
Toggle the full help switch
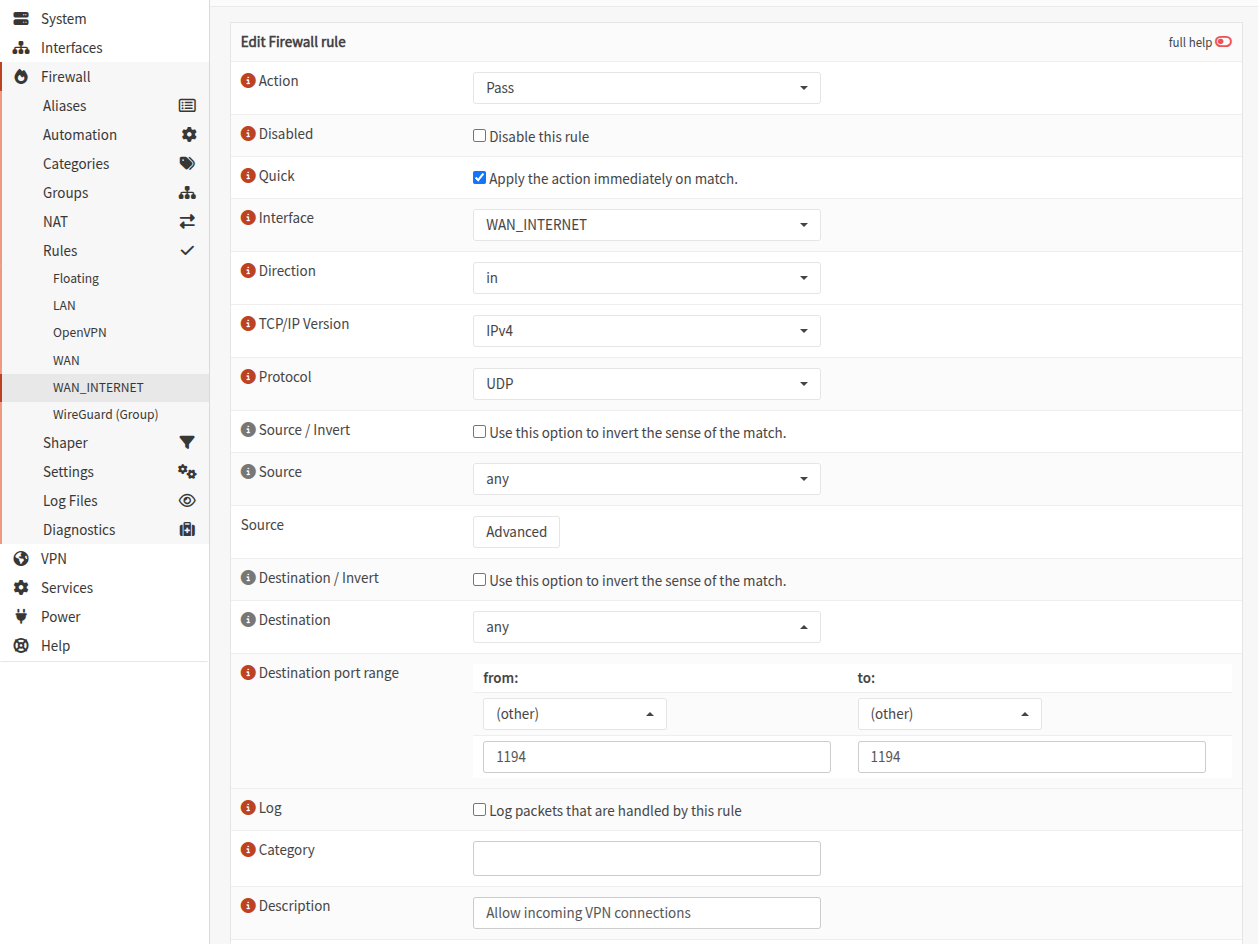[x=1223, y=42]
